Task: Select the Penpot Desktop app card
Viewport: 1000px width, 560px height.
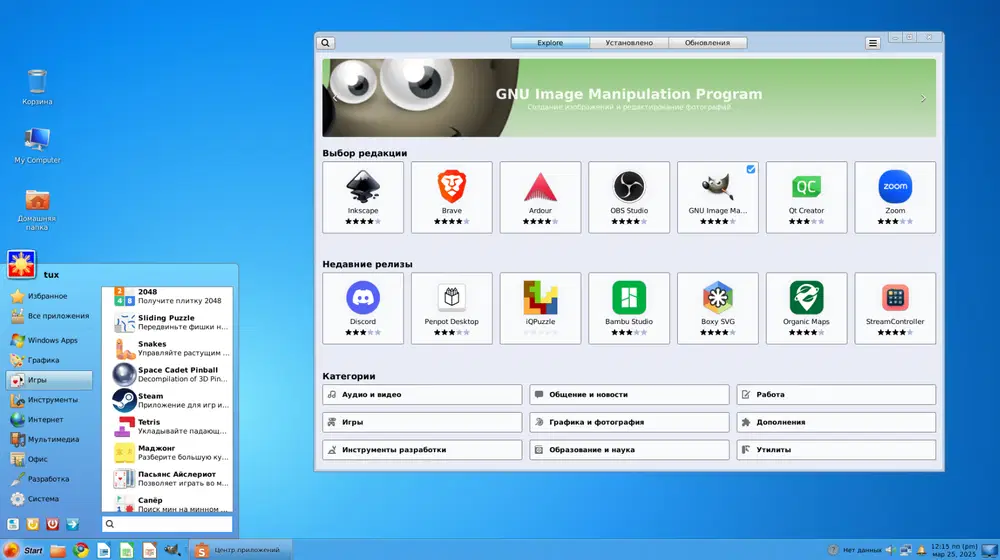Action: coord(452,308)
